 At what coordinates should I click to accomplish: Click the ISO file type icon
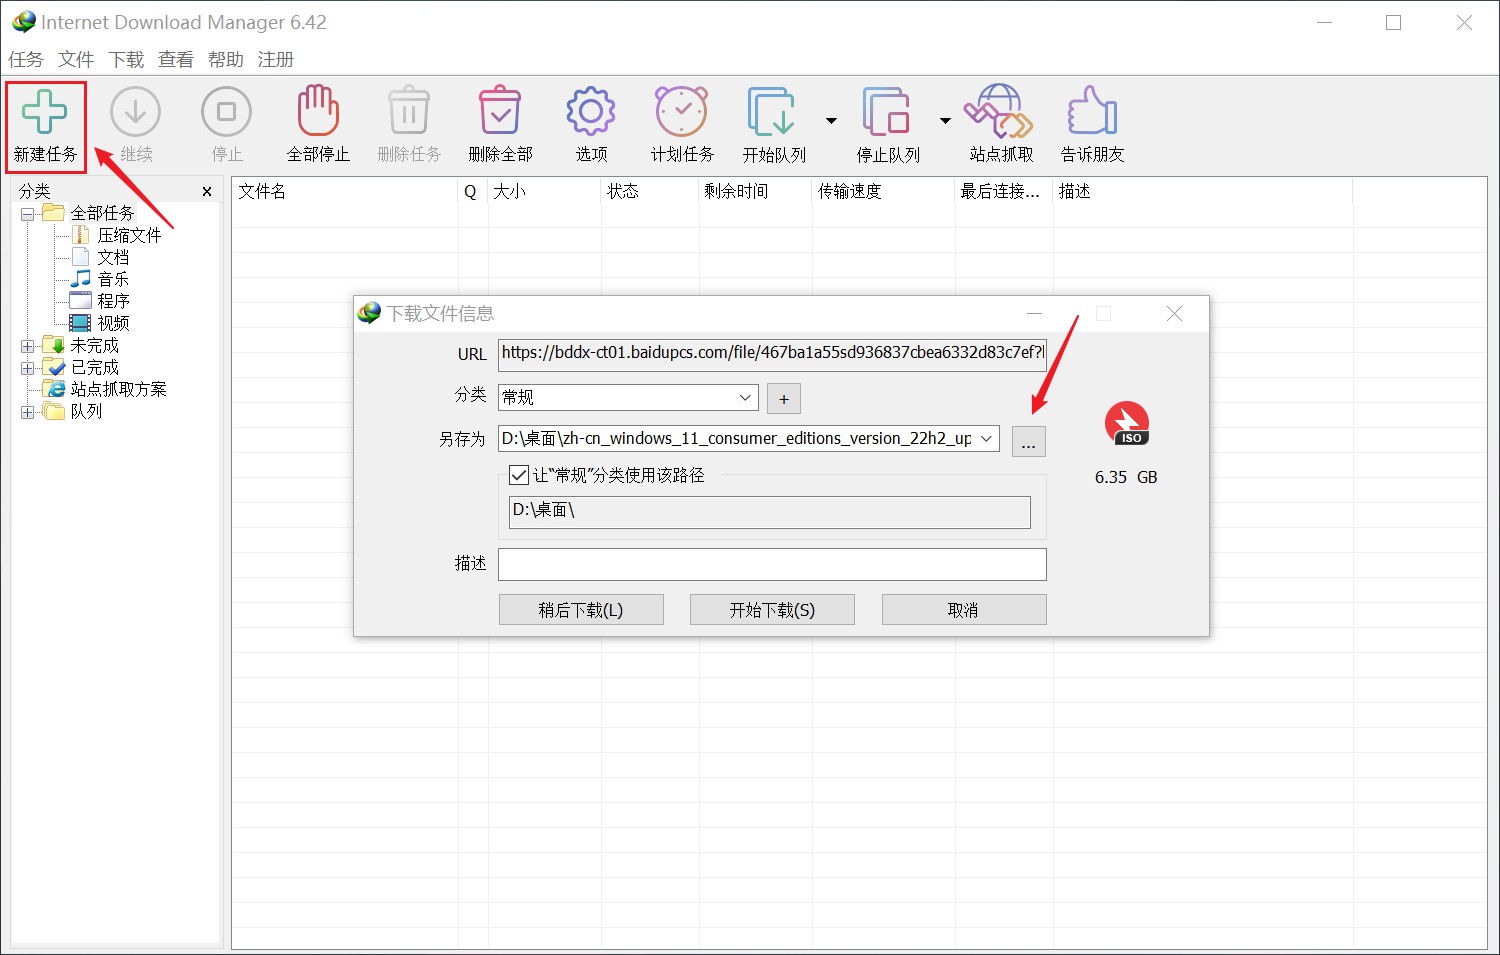(x=1127, y=424)
